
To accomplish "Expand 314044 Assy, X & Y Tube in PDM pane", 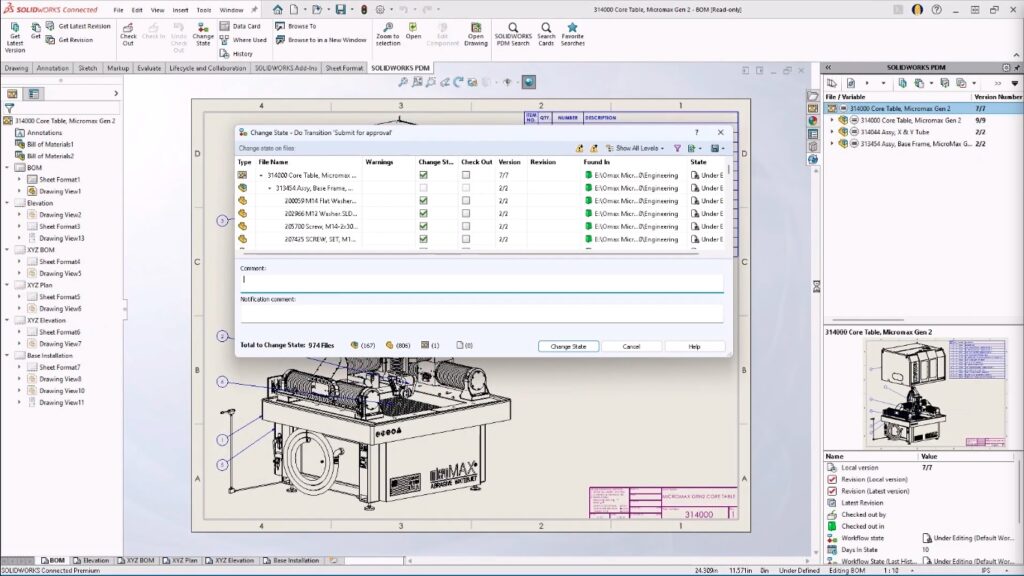I will pos(832,132).
